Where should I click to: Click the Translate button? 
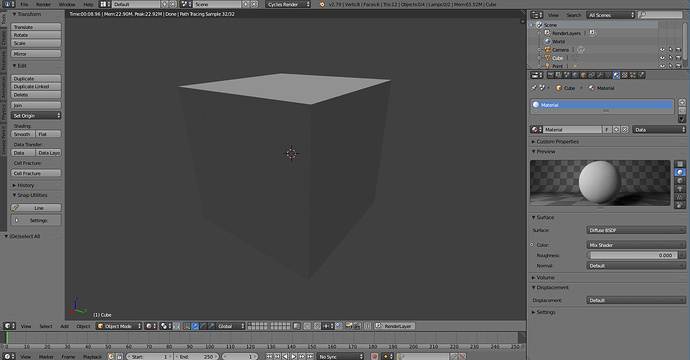(36, 27)
